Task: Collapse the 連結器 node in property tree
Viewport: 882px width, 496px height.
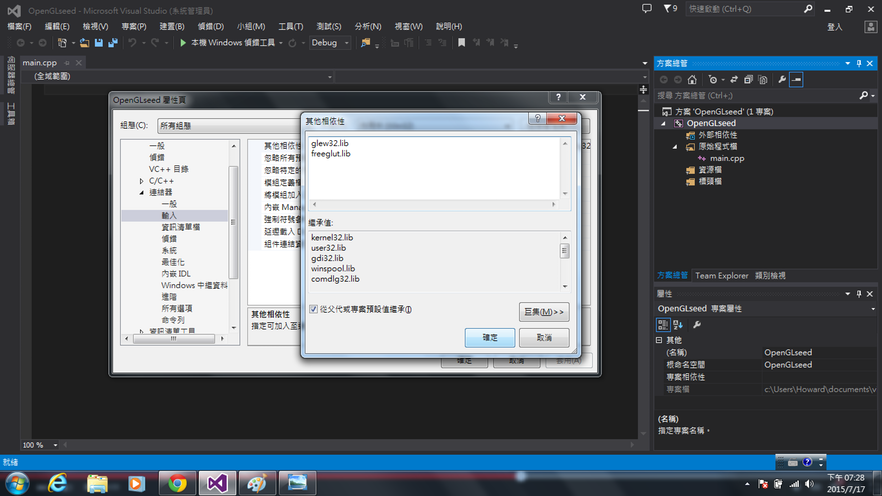Action: (141, 192)
